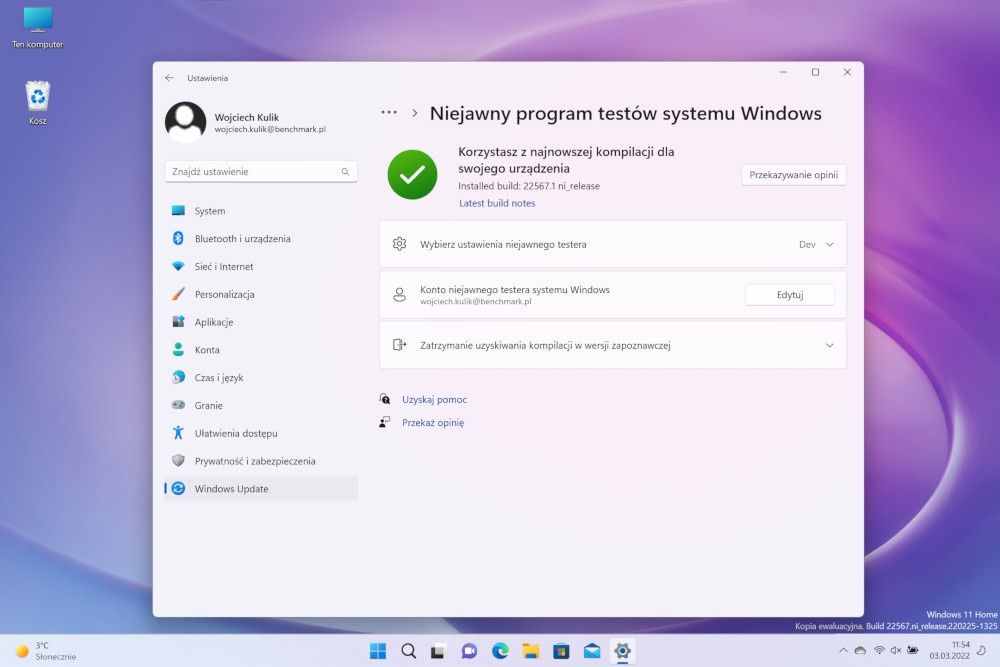Open taskbar Search
Screen dimensions: 1000x667
(x=408, y=651)
